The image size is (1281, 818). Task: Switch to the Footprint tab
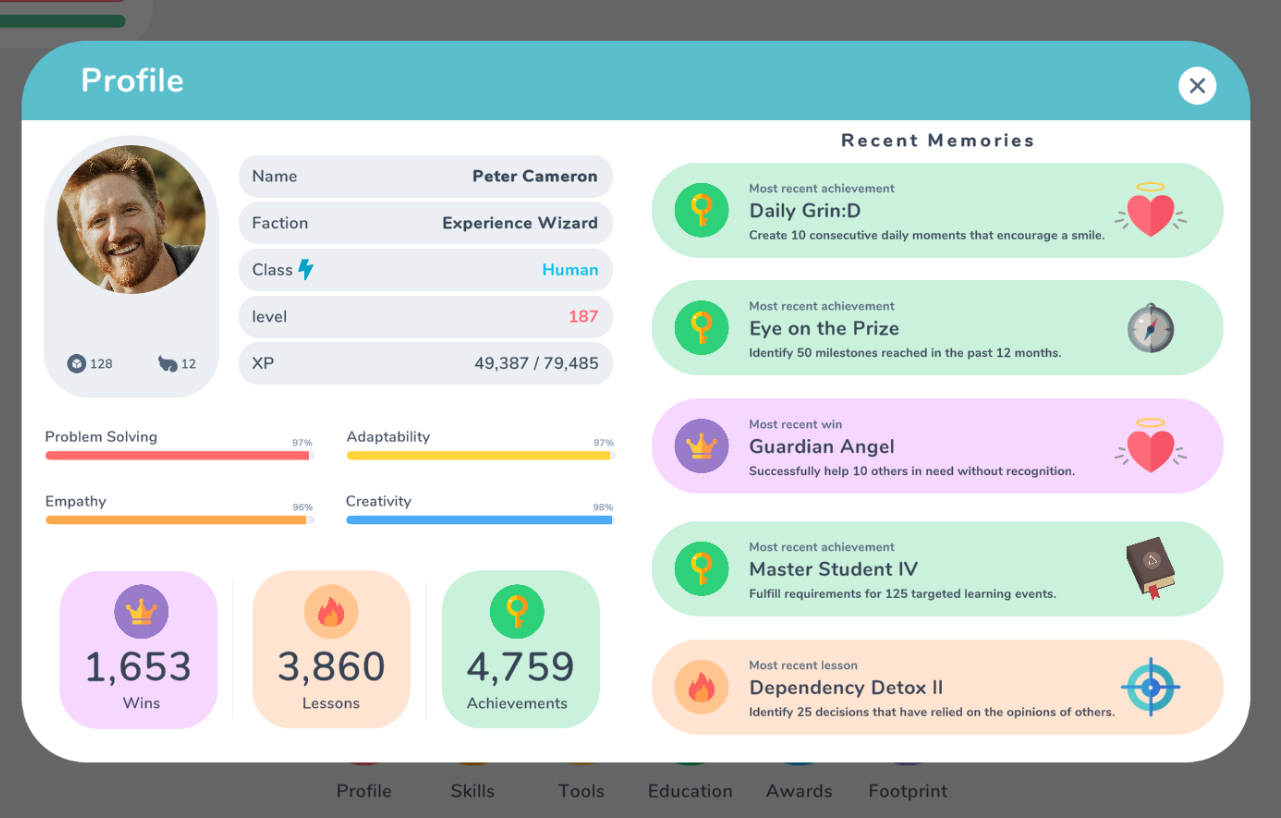coord(907,791)
